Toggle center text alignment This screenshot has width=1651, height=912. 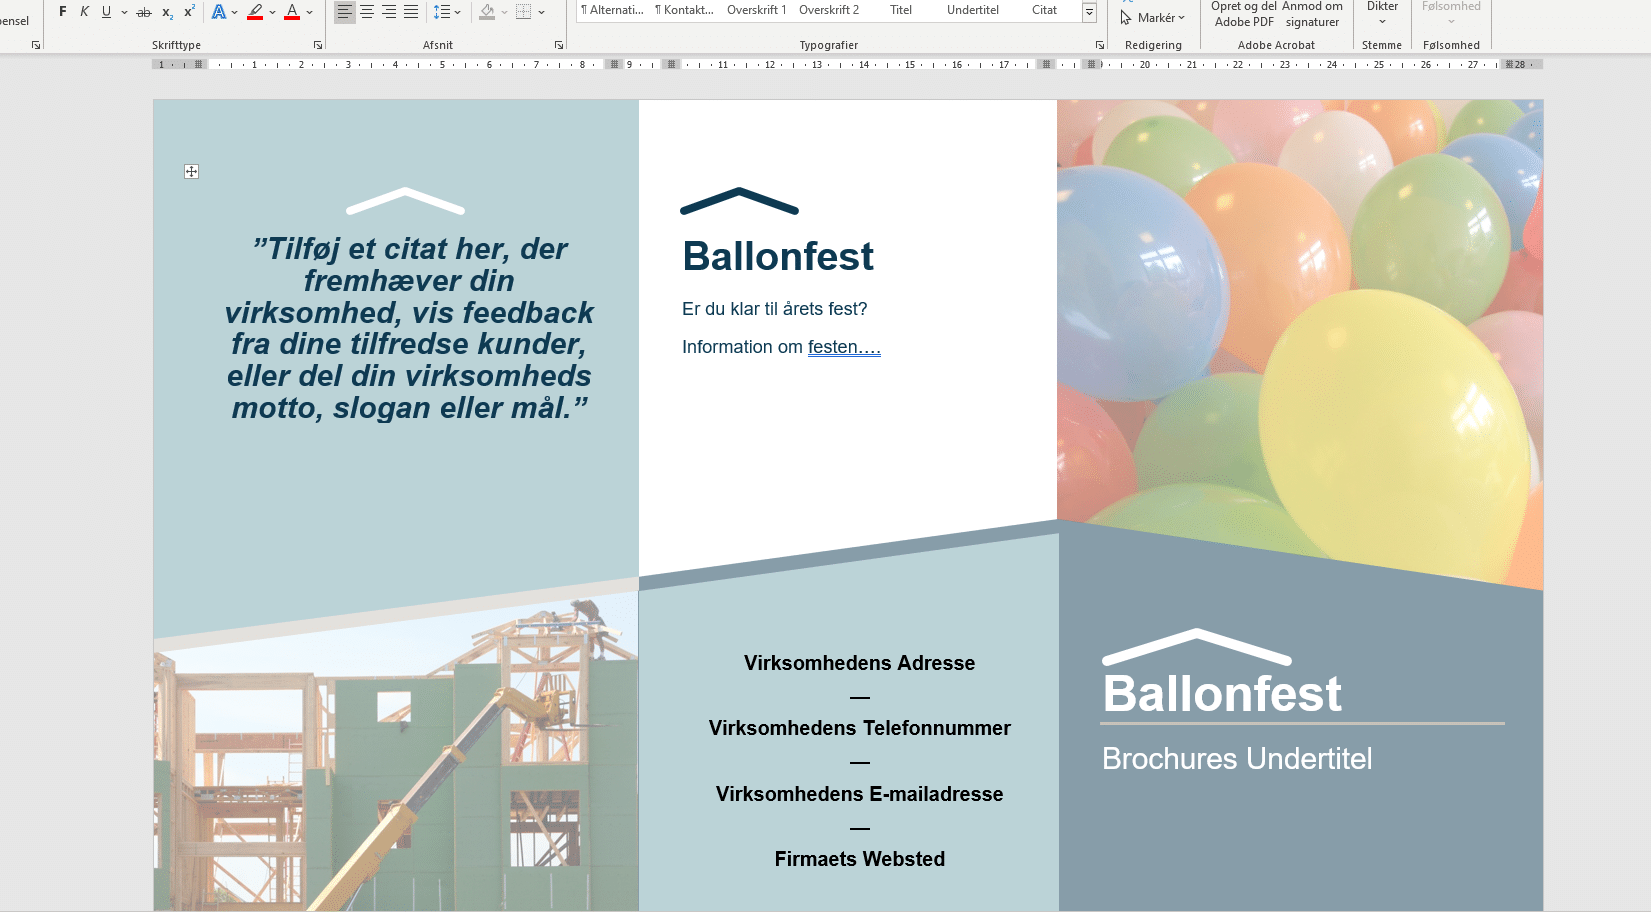pos(366,11)
